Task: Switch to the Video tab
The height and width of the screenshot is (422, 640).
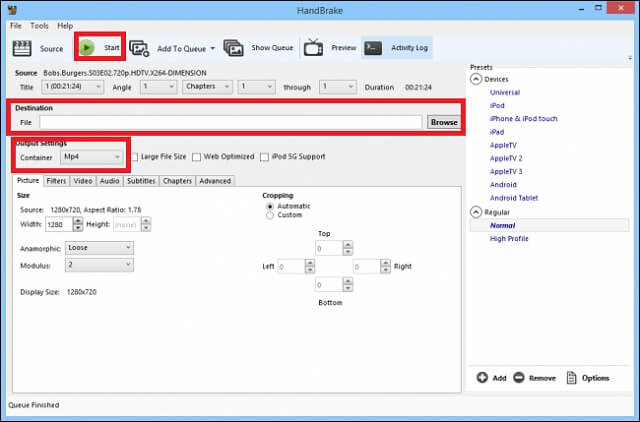Action: point(83,181)
